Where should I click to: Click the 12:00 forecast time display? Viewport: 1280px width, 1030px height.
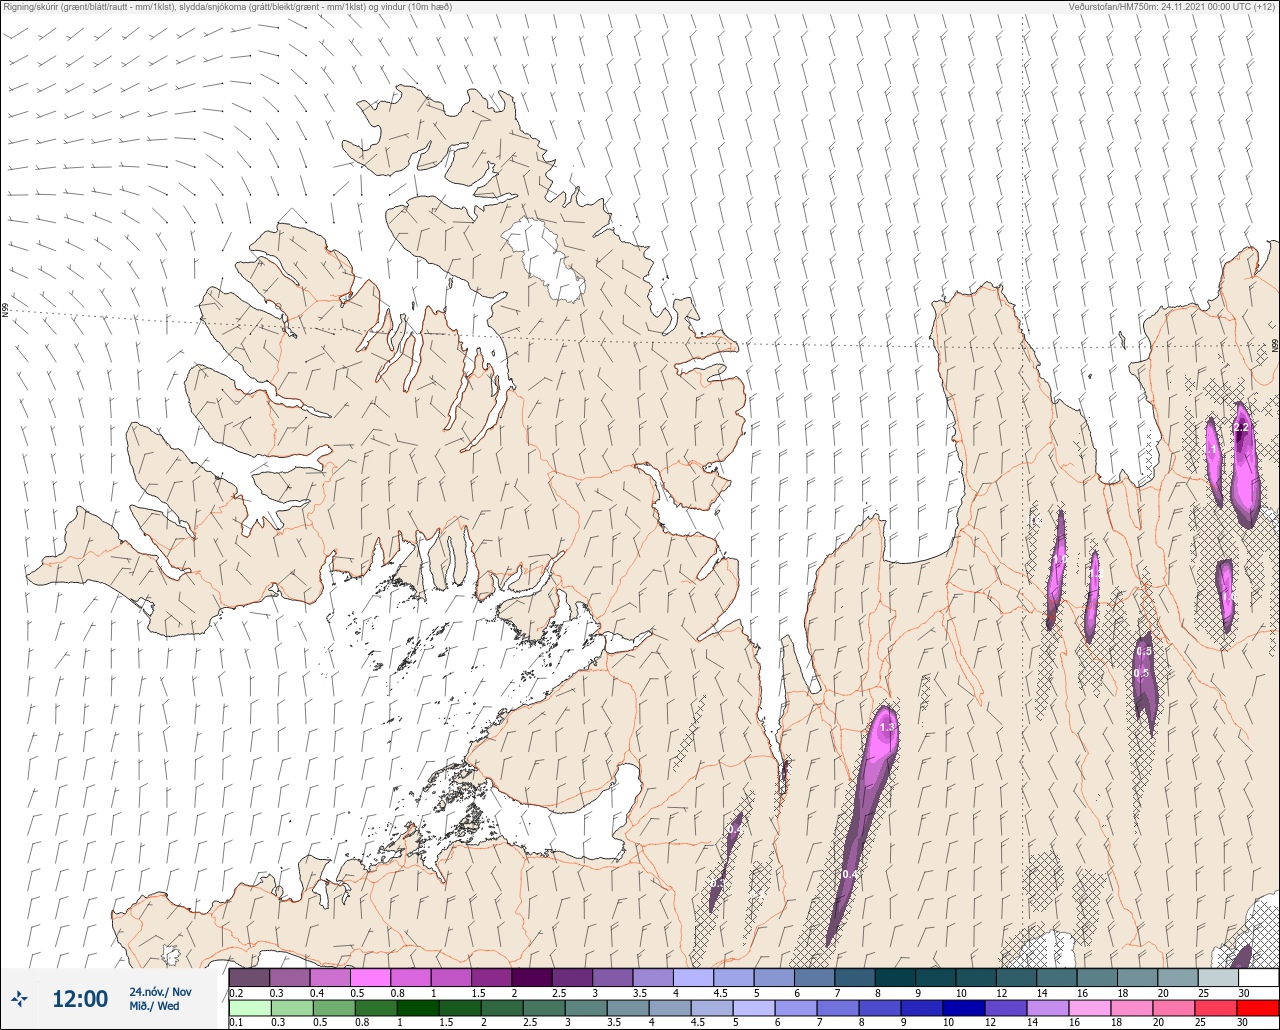[x=80, y=999]
